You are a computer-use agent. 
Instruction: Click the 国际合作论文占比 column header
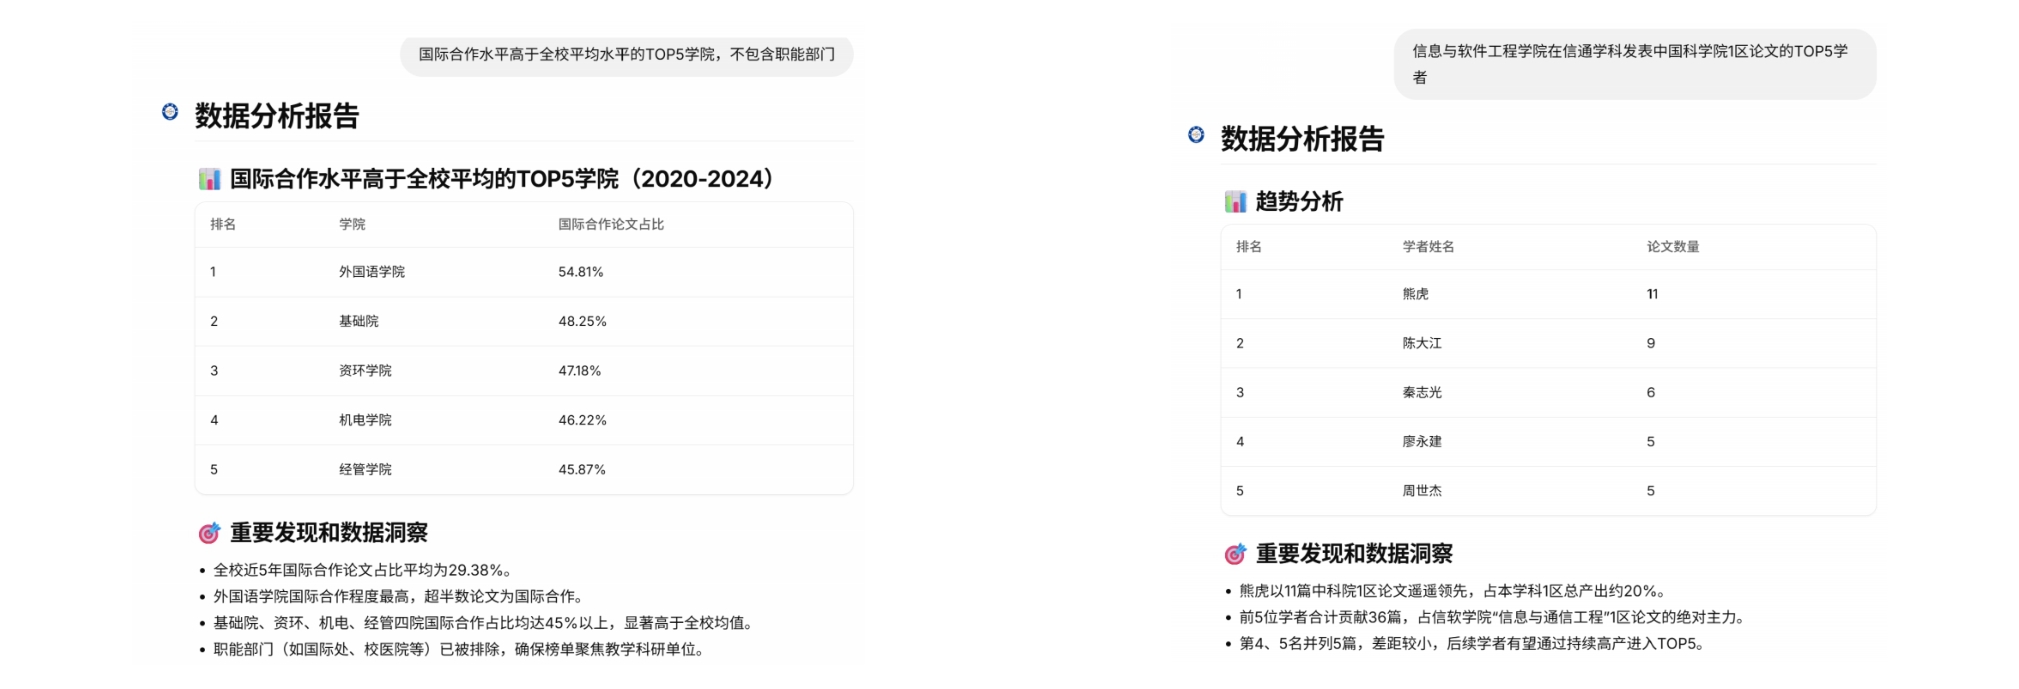(610, 224)
